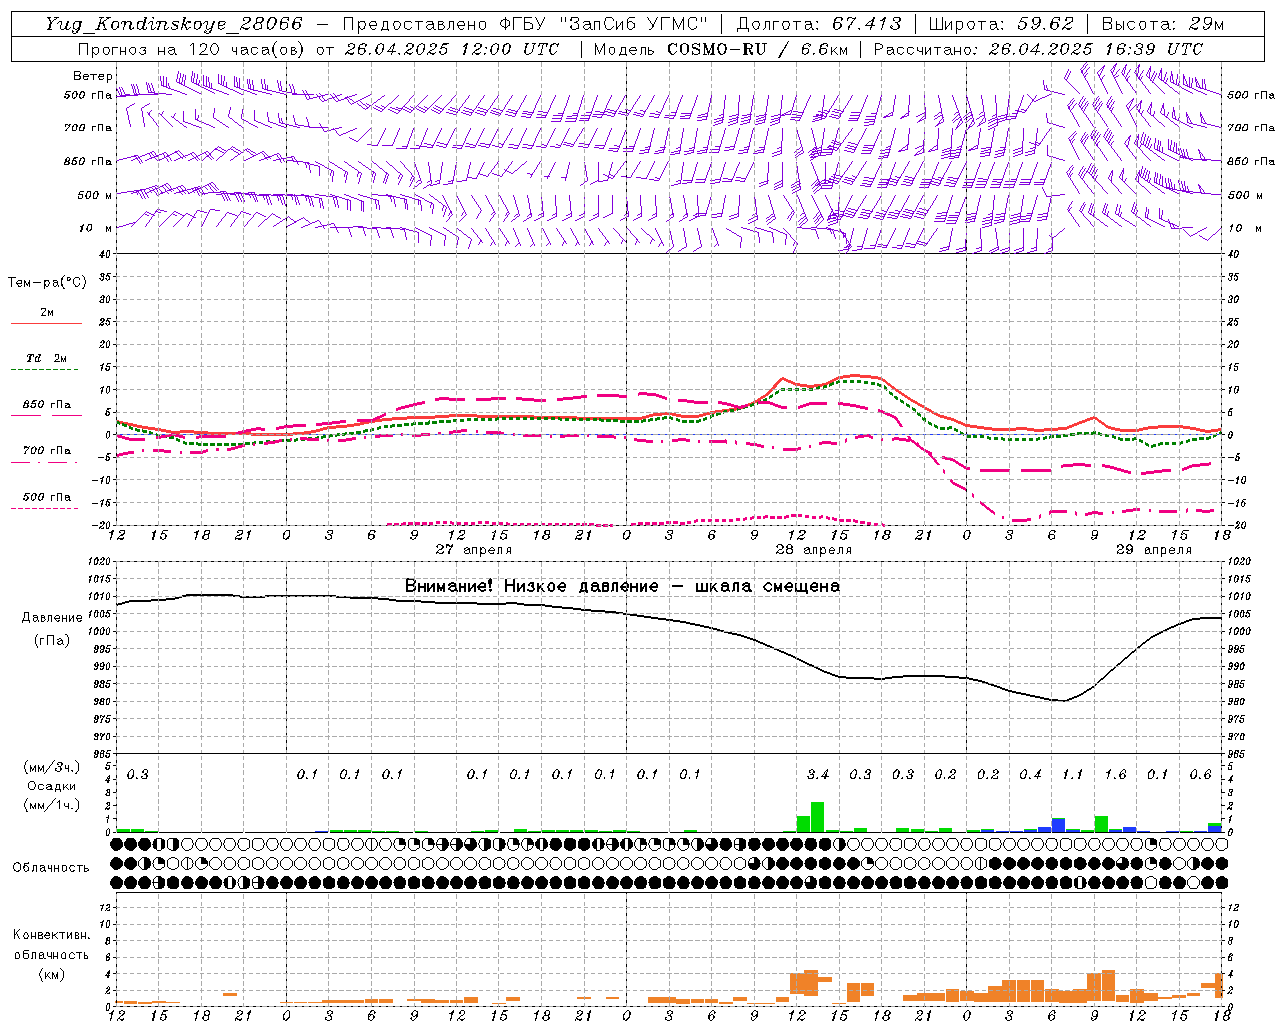Click the warning Внимание! Низкое давление

532,586
